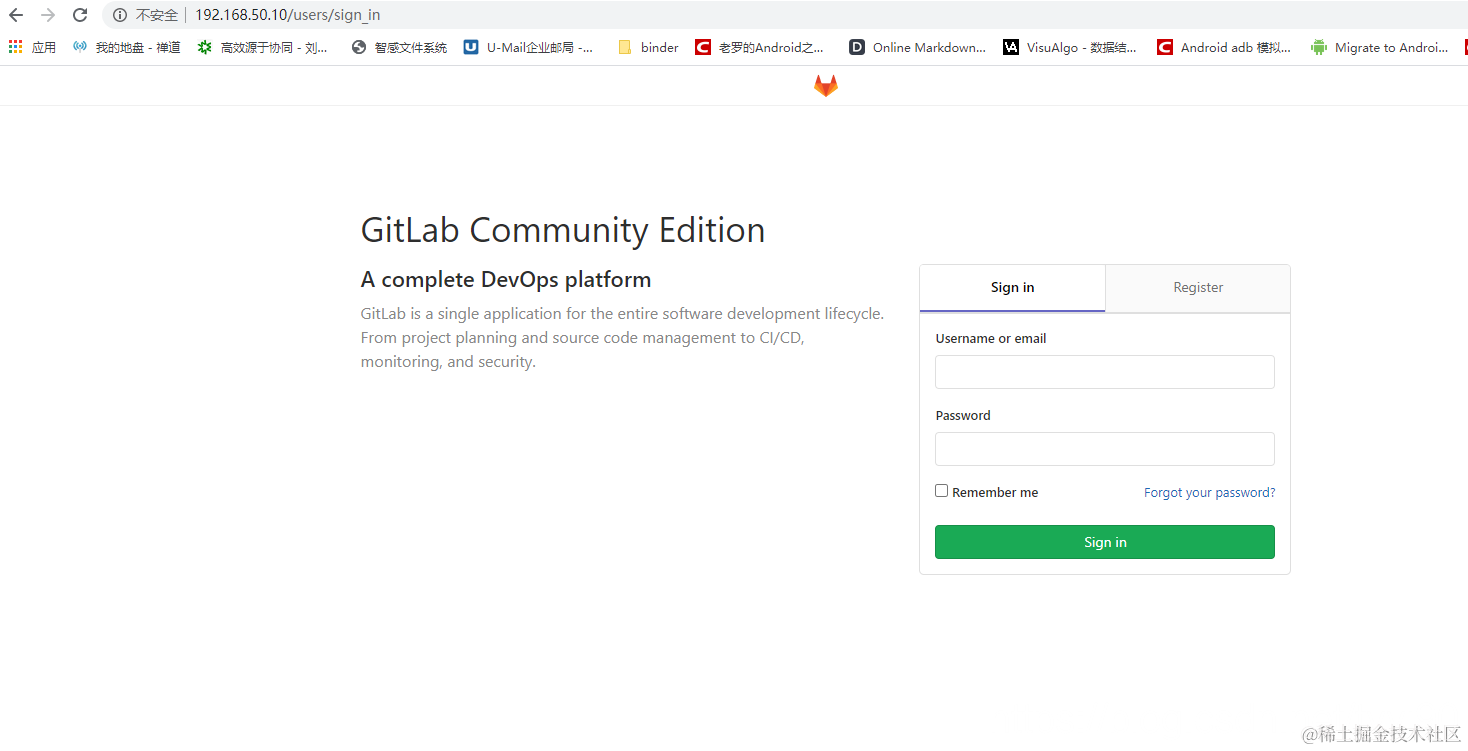Reload the page with the refresh icon
This screenshot has height=751, width=1468.
80,15
